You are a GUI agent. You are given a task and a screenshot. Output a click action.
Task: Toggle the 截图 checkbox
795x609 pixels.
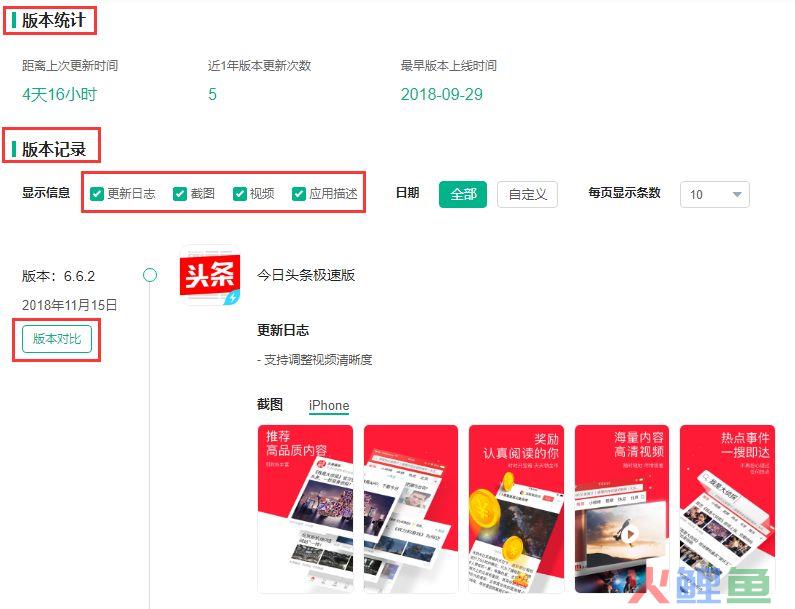pos(180,194)
